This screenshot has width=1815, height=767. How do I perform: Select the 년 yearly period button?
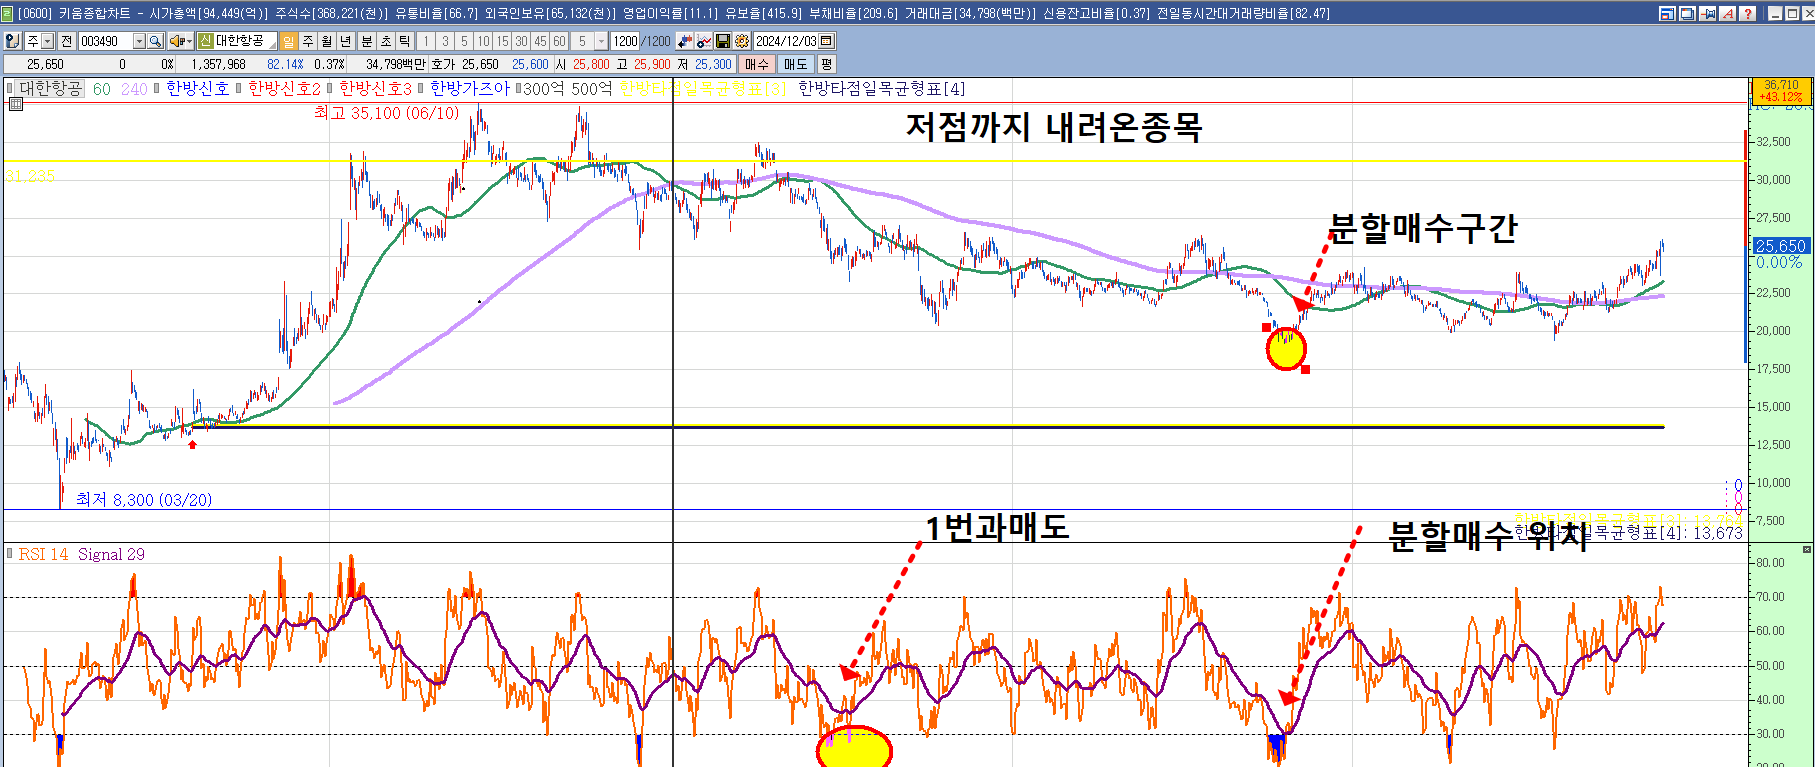346,41
